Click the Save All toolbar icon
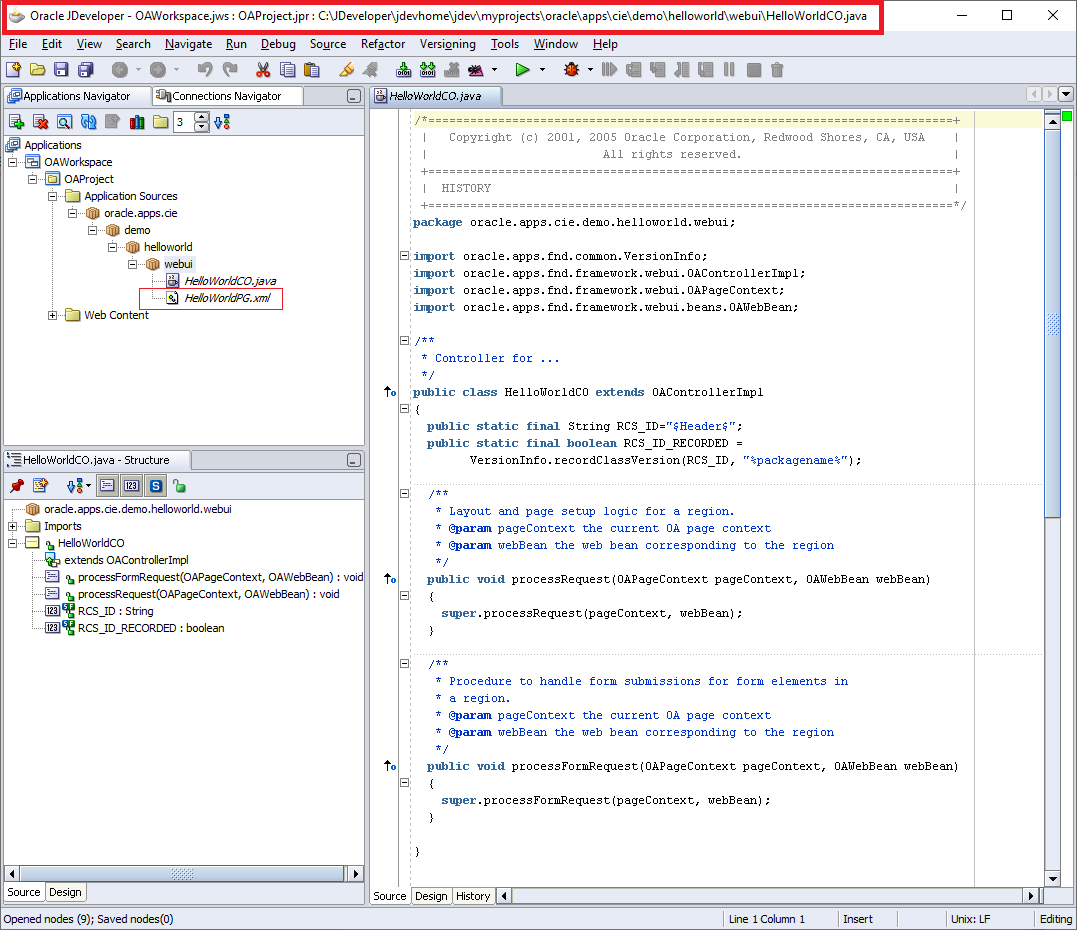Screen dimensions: 1077x930 (x=85, y=69)
